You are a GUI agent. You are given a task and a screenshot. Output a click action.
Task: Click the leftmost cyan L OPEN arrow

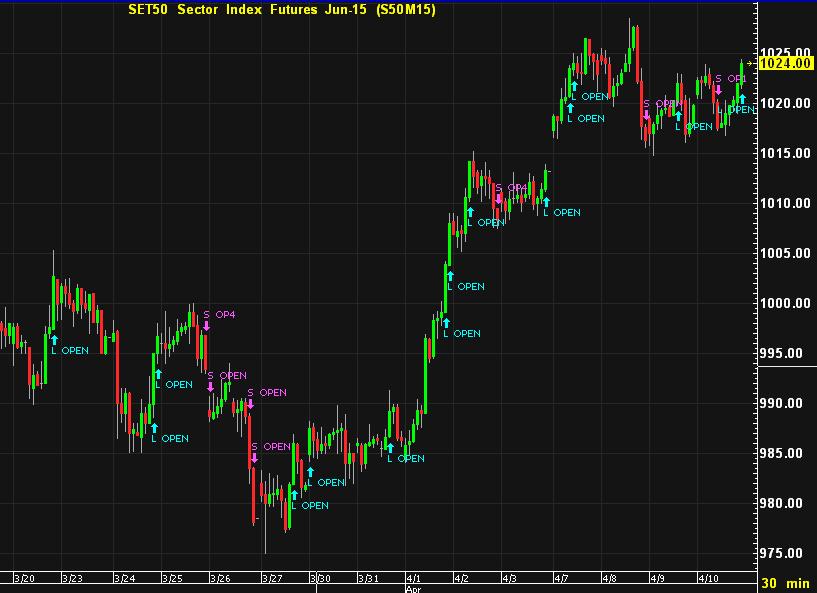click(x=54, y=340)
